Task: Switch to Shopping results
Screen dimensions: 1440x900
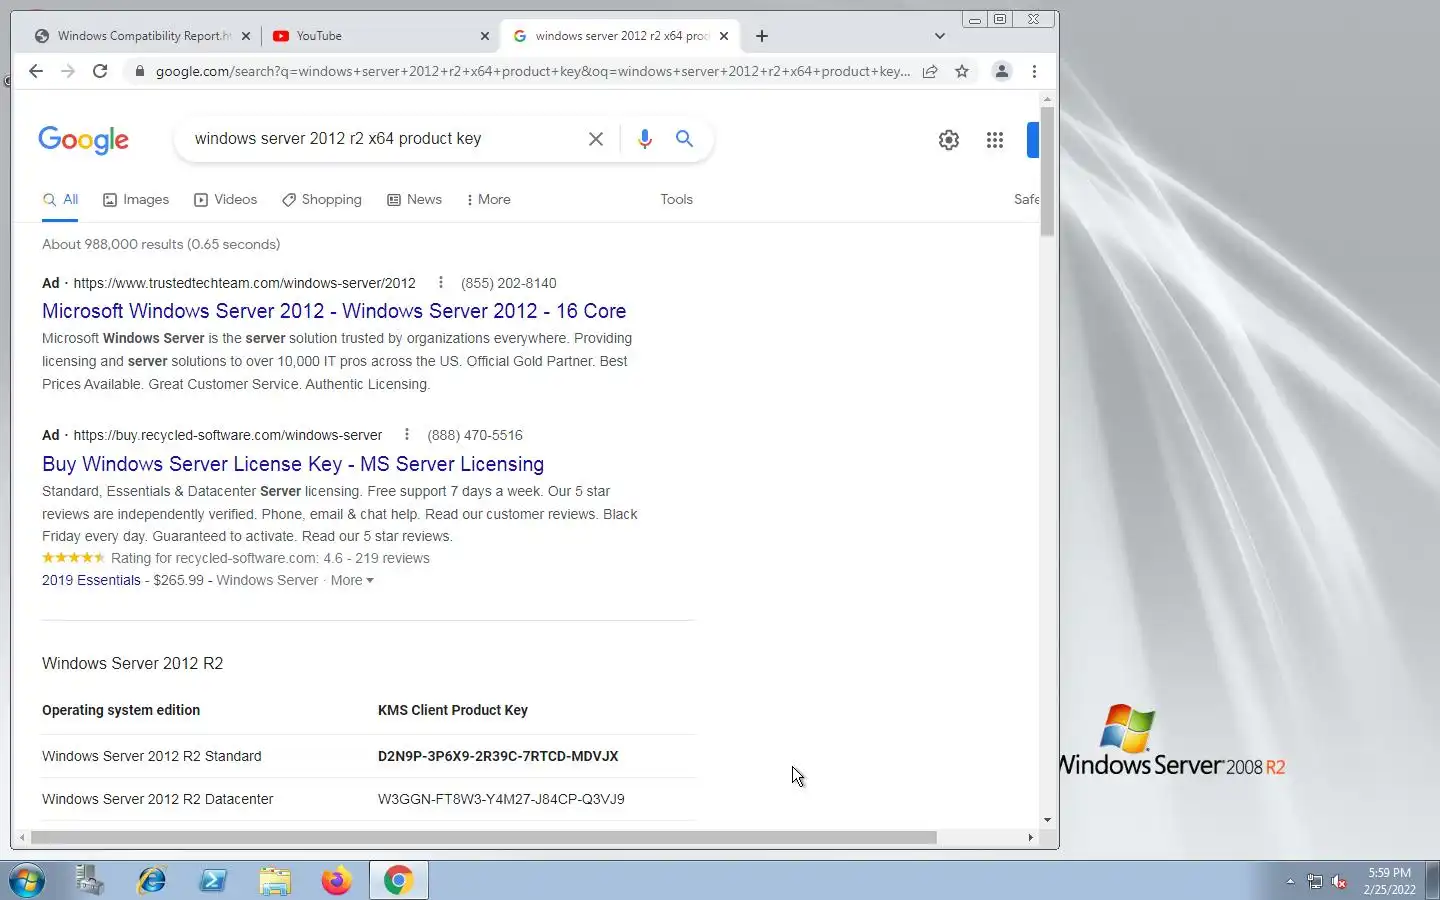Action: pyautogui.click(x=322, y=200)
